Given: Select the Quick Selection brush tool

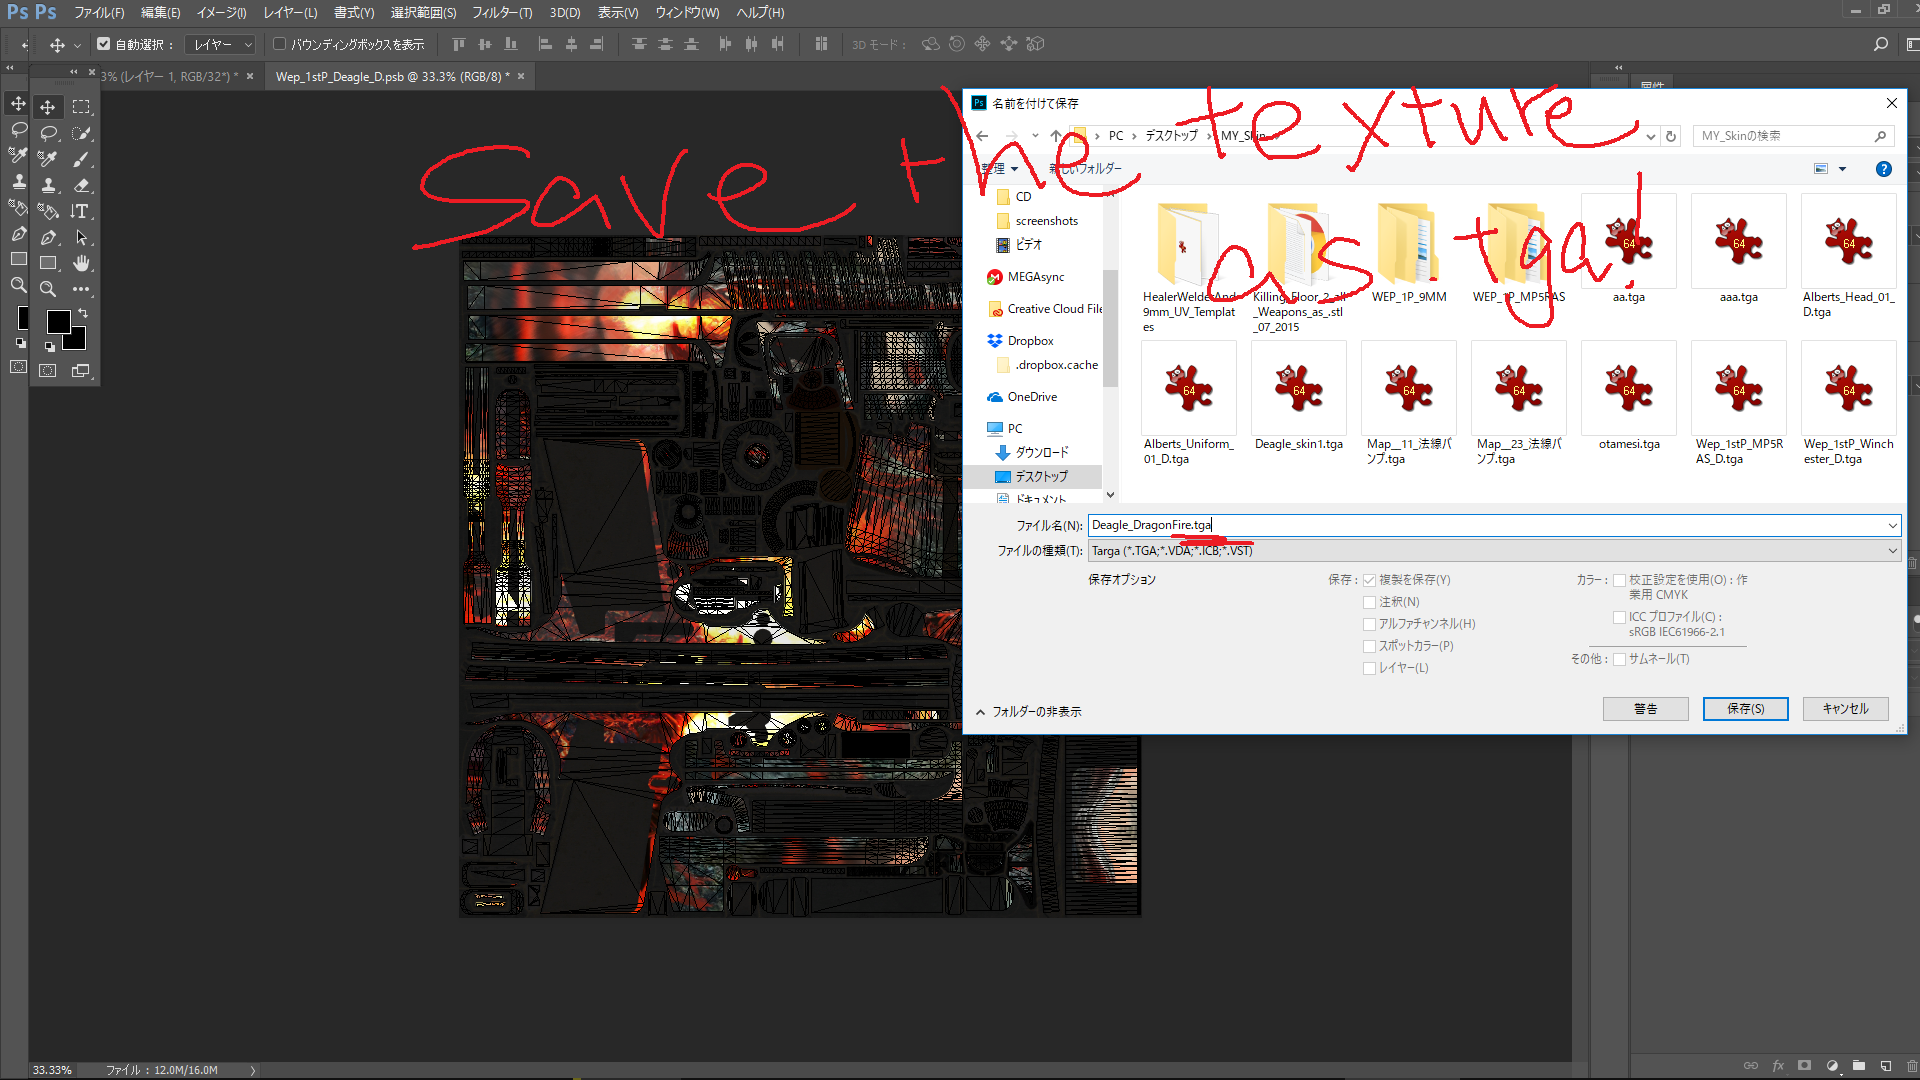Looking at the screenshot, I should (x=81, y=132).
